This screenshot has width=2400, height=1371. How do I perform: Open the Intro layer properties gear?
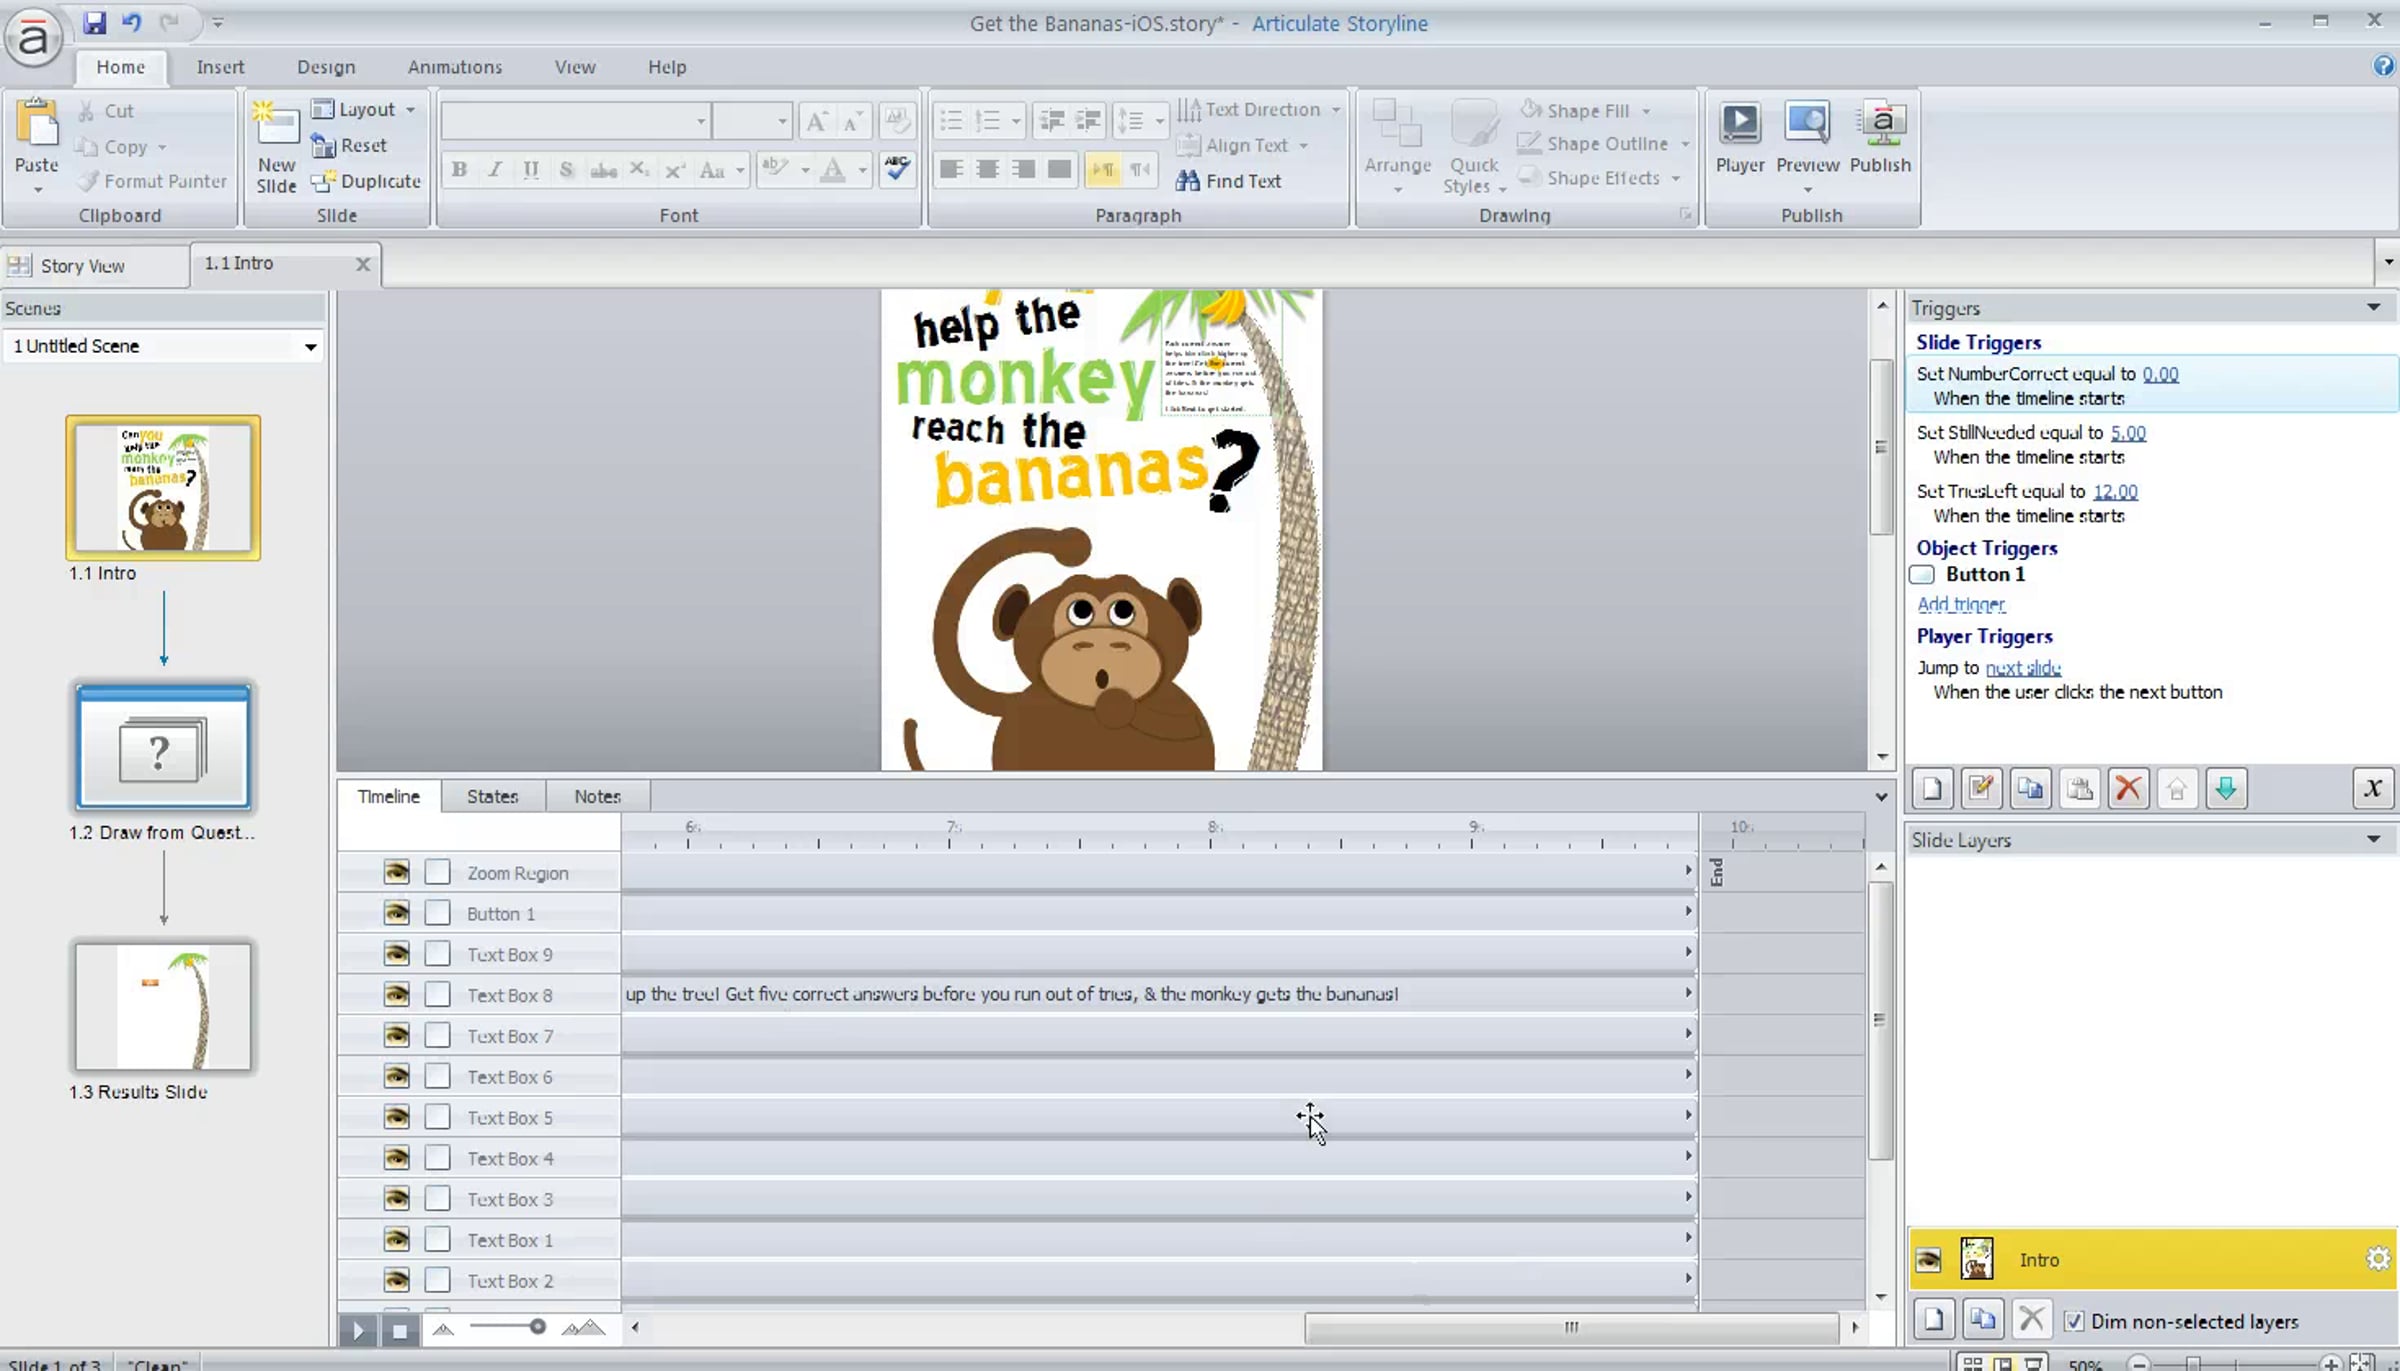(x=2378, y=1259)
